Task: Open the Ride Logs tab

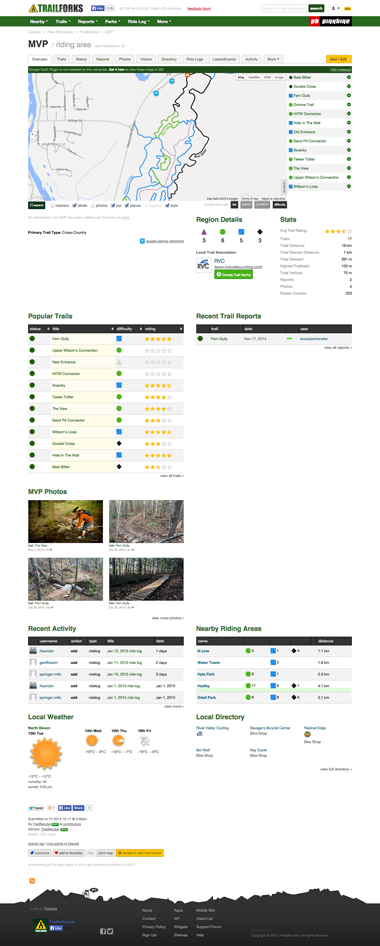Action: click(x=194, y=59)
